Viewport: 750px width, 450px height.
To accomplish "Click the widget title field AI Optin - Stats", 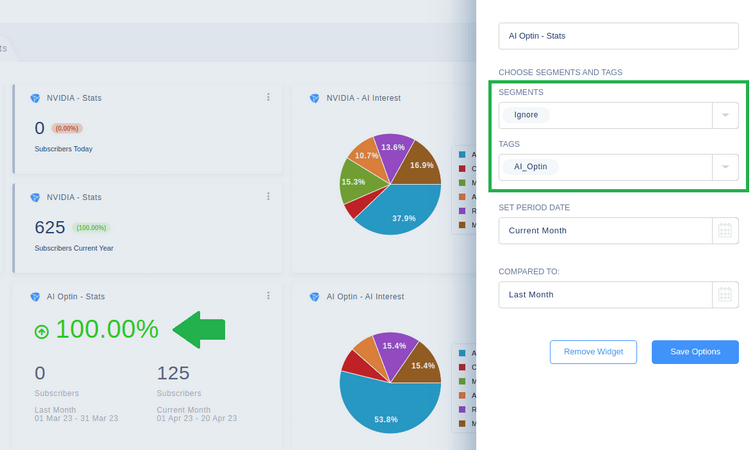I will 618,36.
